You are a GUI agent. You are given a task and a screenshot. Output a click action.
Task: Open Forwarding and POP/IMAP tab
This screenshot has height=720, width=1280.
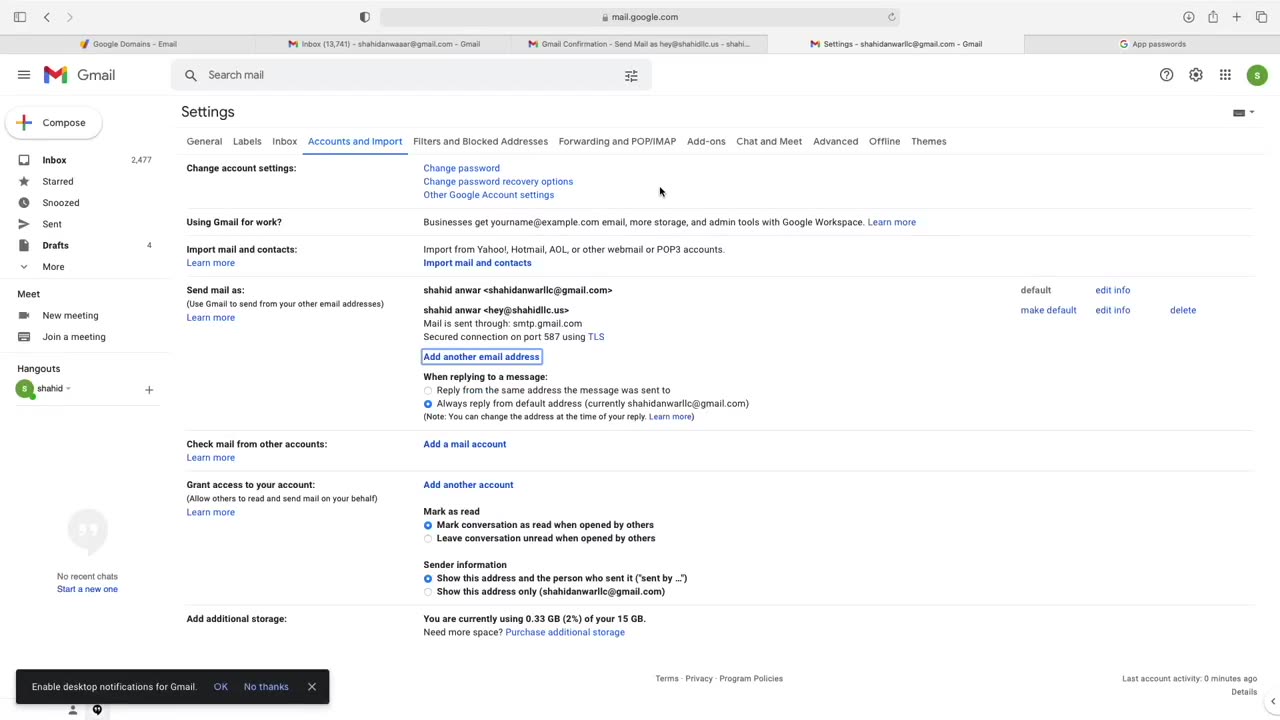pyautogui.click(x=617, y=141)
